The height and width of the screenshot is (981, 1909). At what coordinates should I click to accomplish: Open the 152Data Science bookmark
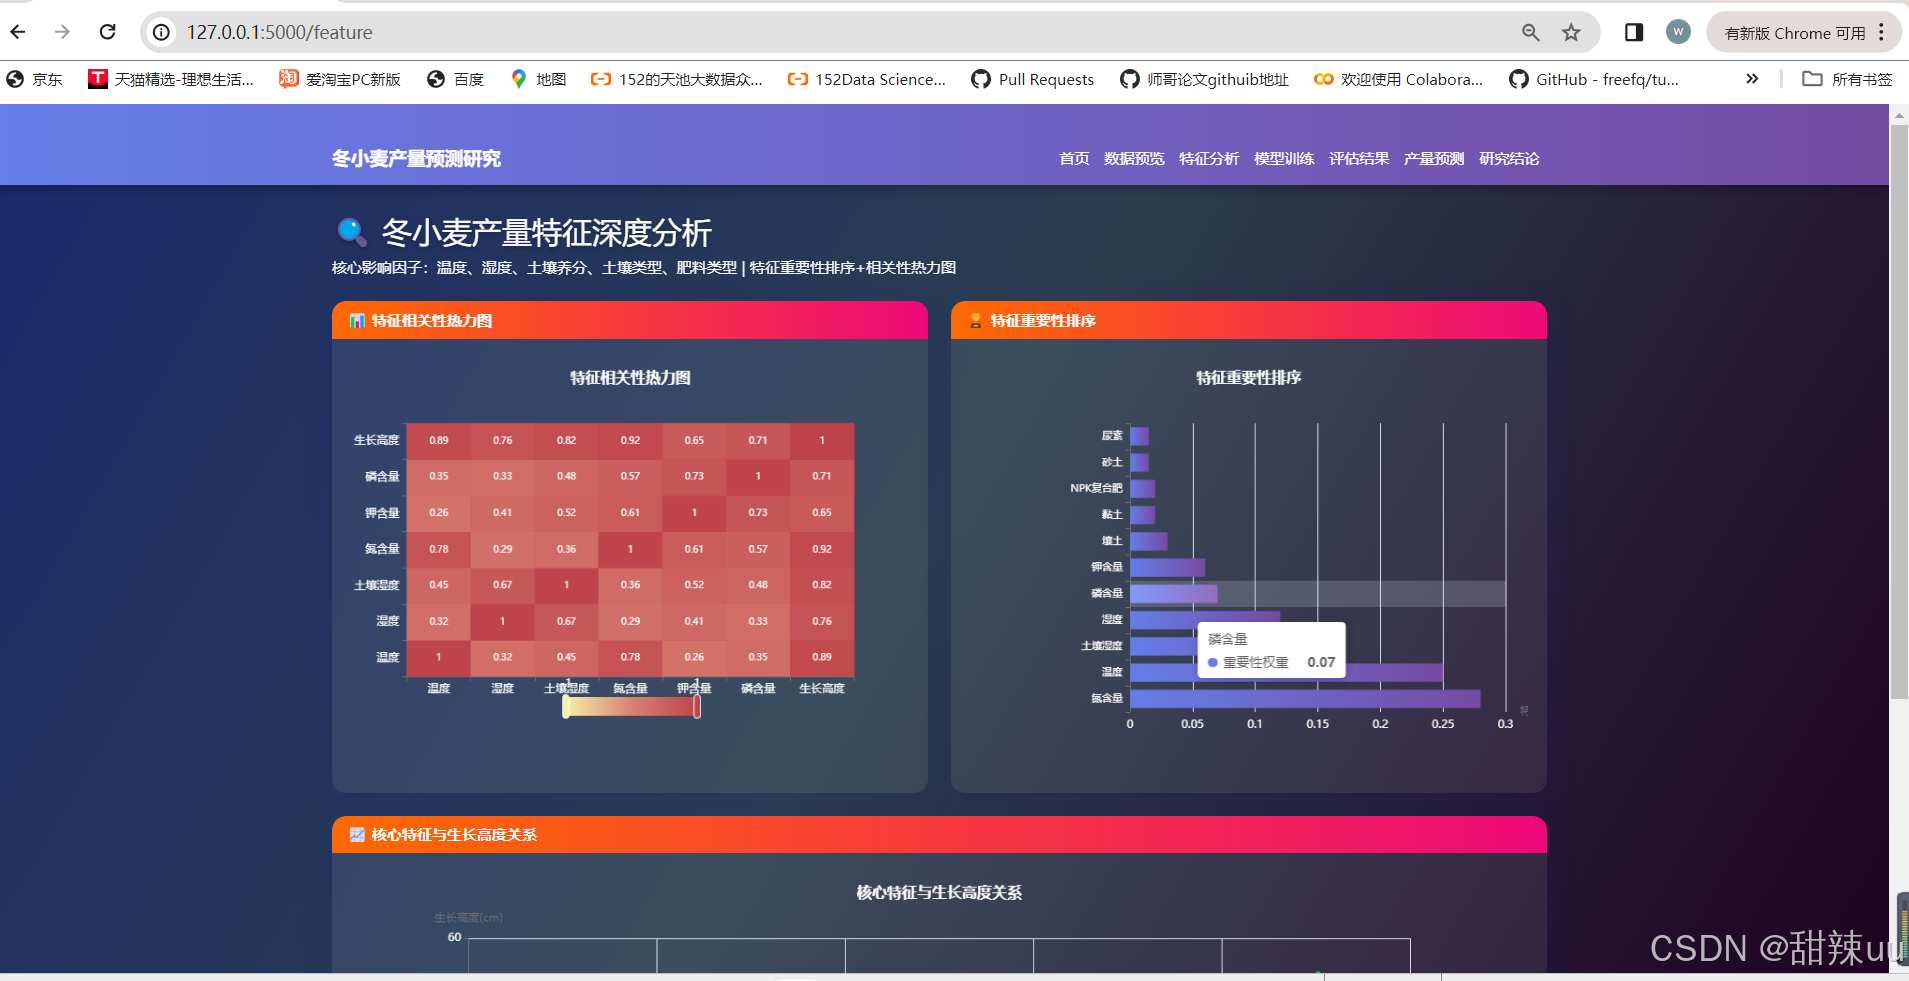(x=867, y=79)
